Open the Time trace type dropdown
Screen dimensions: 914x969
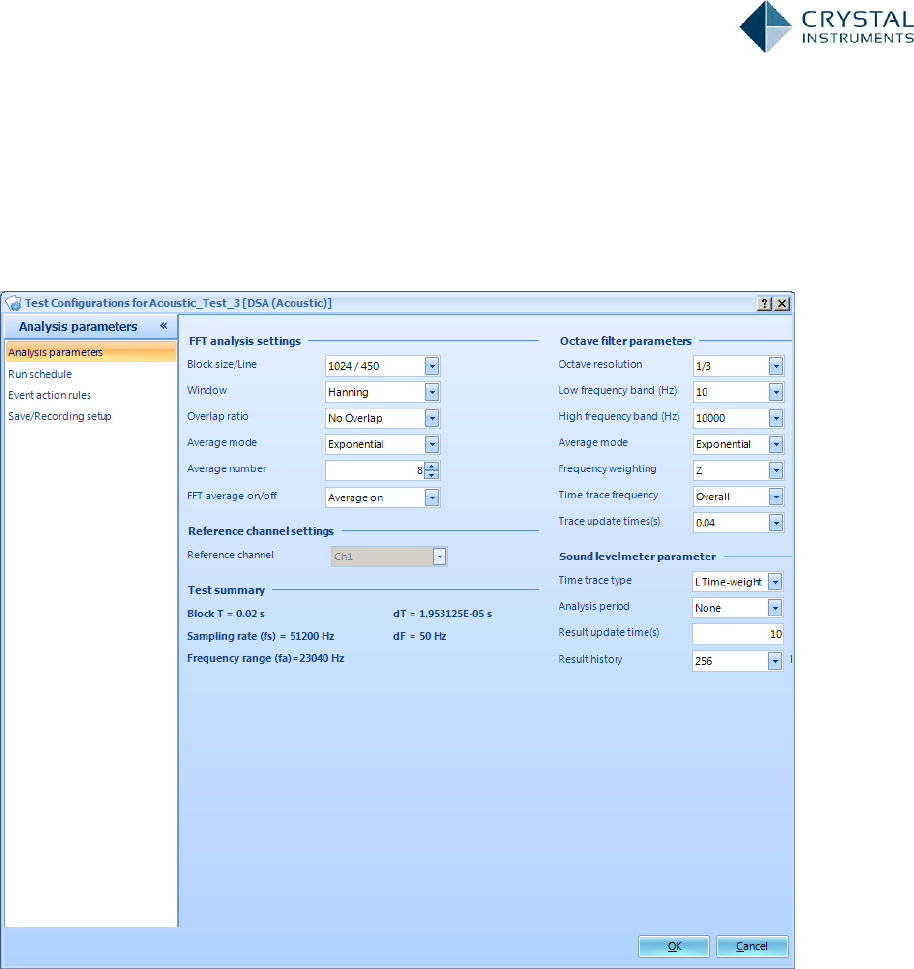tap(775, 582)
